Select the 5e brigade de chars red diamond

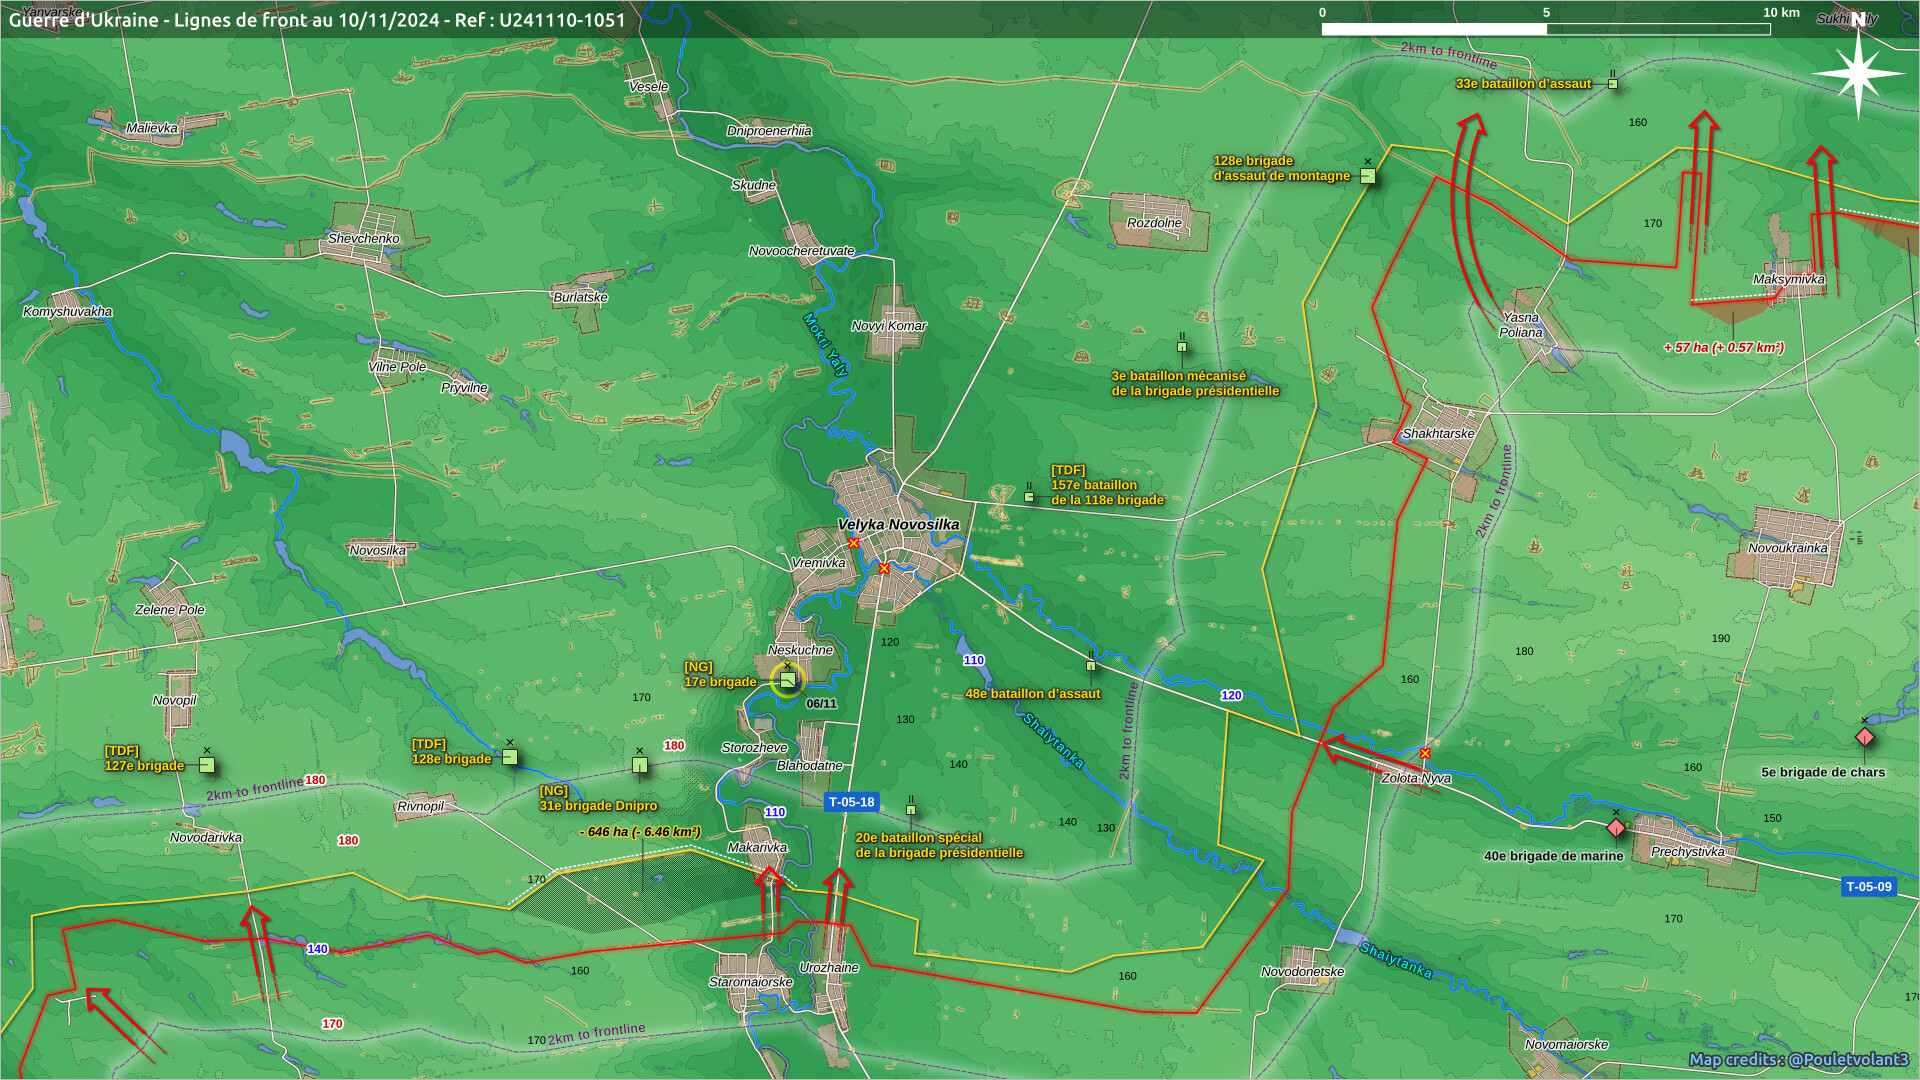tap(1864, 738)
